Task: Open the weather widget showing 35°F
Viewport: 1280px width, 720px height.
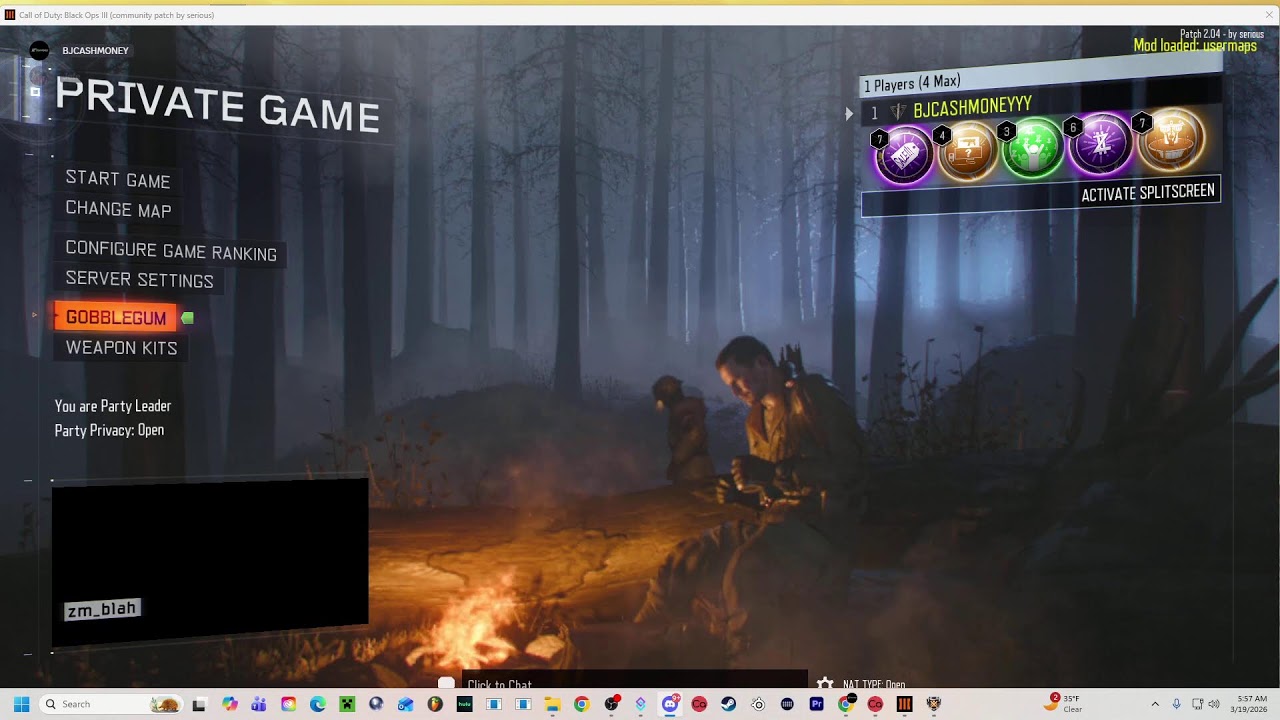Action: [x=1063, y=704]
